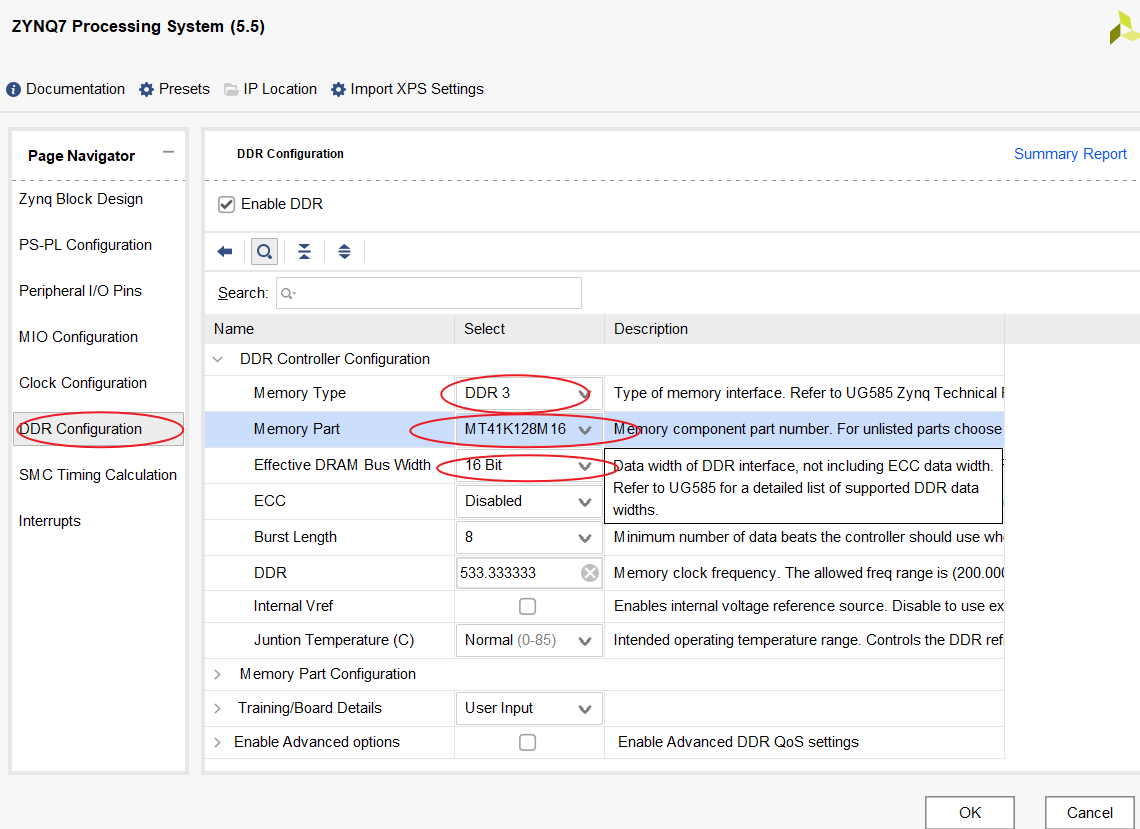The height and width of the screenshot is (829, 1140).
Task: Open the Summary Report link
Action: coord(1070,154)
